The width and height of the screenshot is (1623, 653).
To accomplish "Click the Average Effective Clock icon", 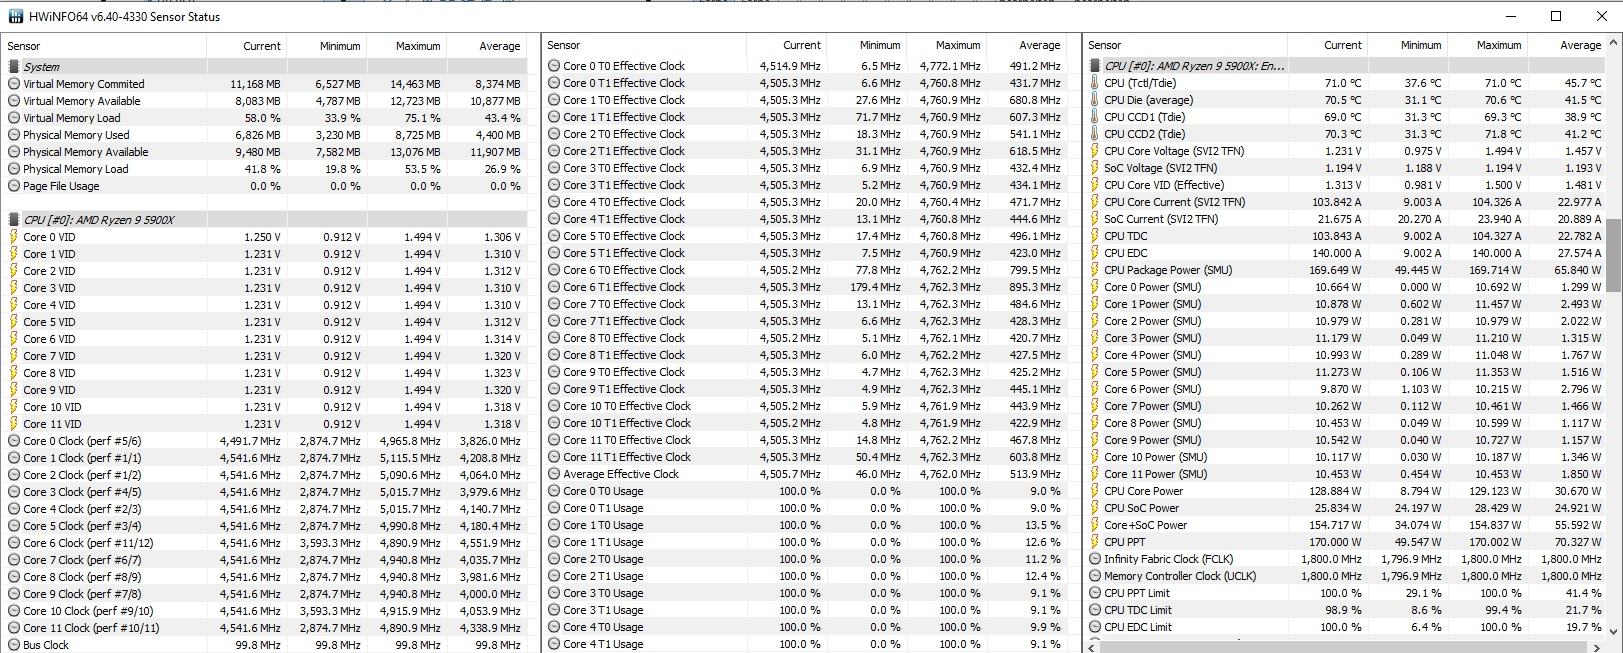I will 554,474.
